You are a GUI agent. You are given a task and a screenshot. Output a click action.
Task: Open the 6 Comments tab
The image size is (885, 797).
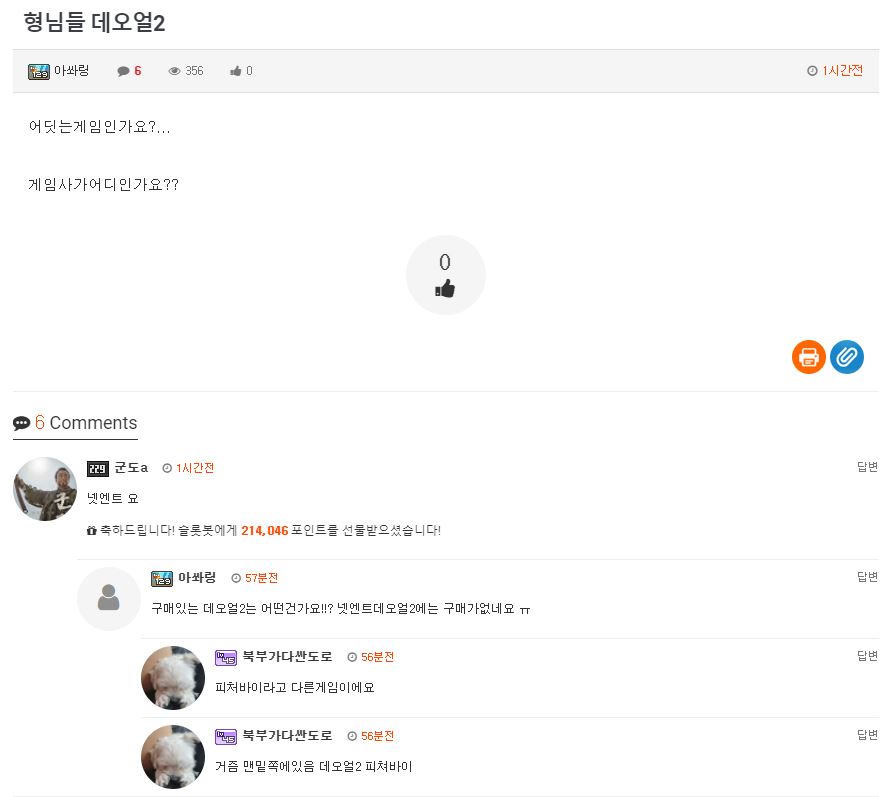[75, 423]
